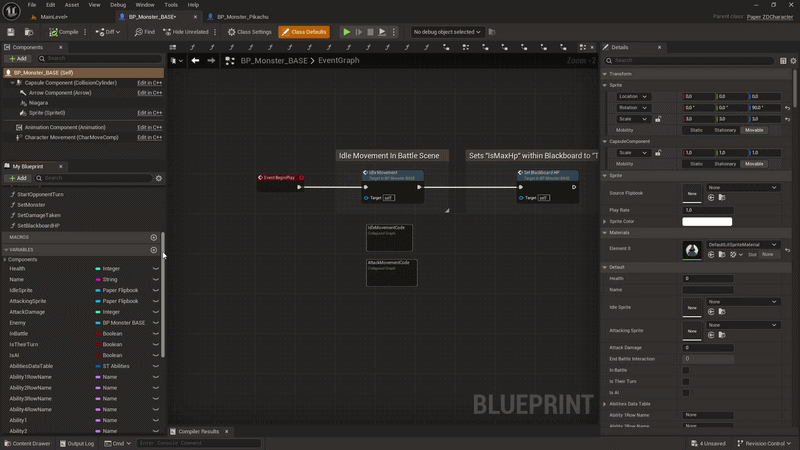The width and height of the screenshot is (800, 450).
Task: Open the Debug menu
Action: (x=118, y=4)
